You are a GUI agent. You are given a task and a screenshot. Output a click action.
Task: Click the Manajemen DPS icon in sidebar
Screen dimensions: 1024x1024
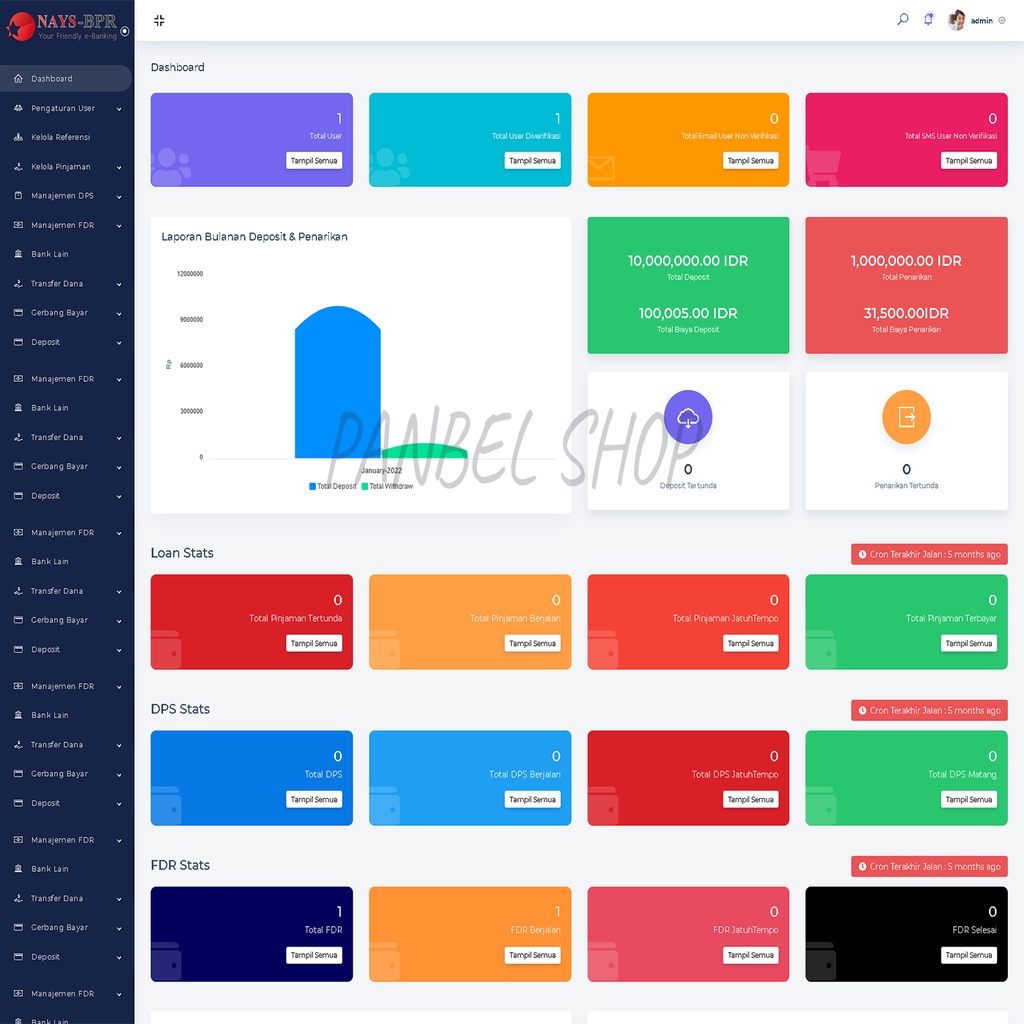[x=18, y=195]
